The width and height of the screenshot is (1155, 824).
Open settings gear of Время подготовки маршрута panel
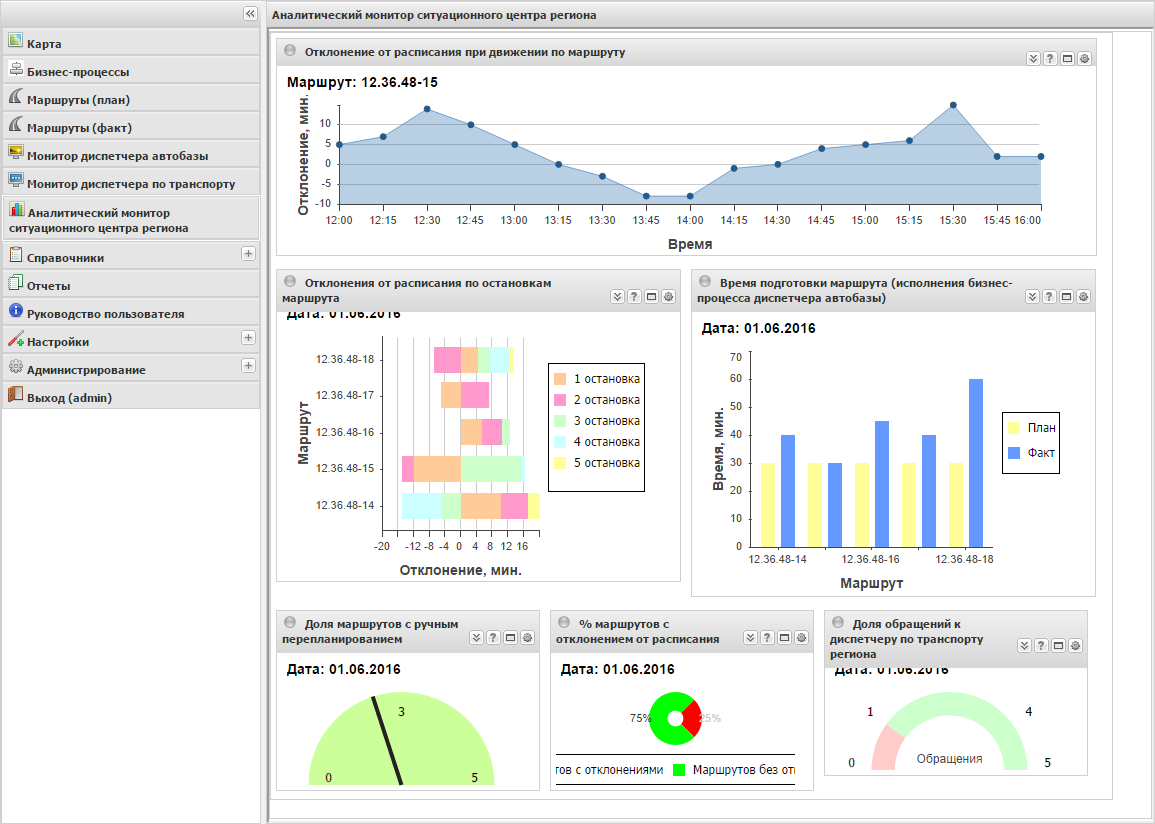point(1083,297)
